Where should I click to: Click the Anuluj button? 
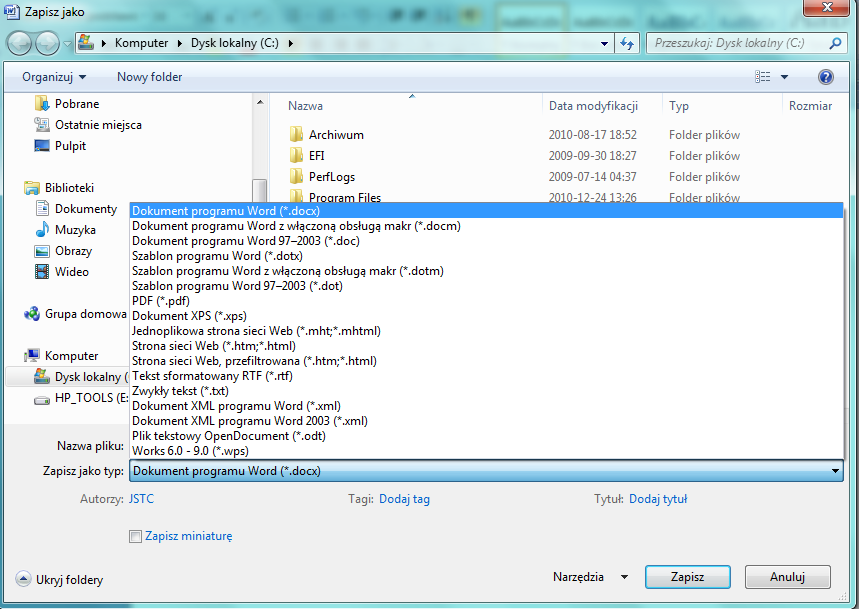point(787,577)
